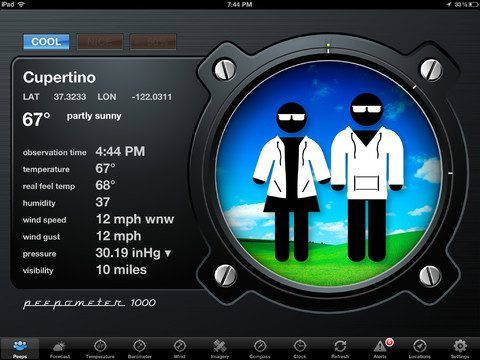Open the Settings gear

pyautogui.click(x=460, y=349)
